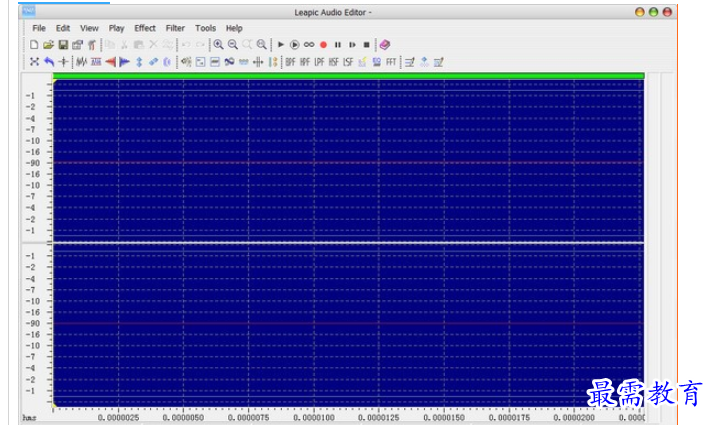This screenshot has height=425, width=711.
Task: Apply the BPF band-pass filter
Action: tap(290, 62)
